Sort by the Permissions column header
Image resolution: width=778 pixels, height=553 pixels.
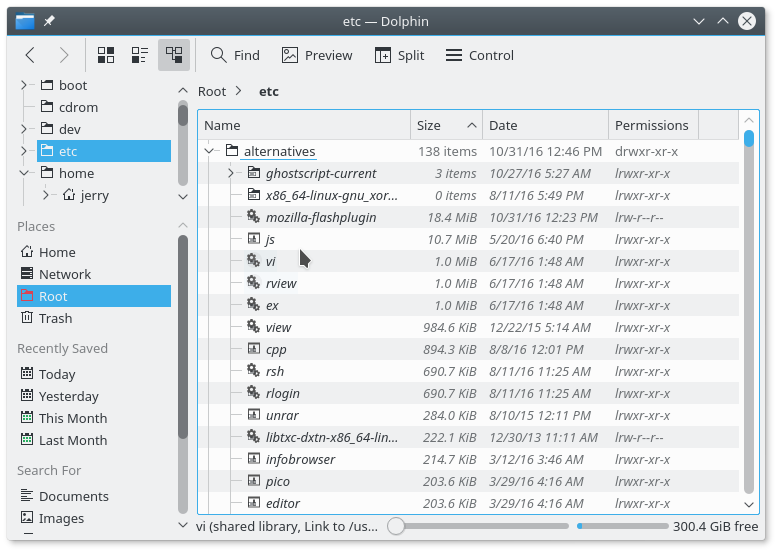tap(651, 125)
